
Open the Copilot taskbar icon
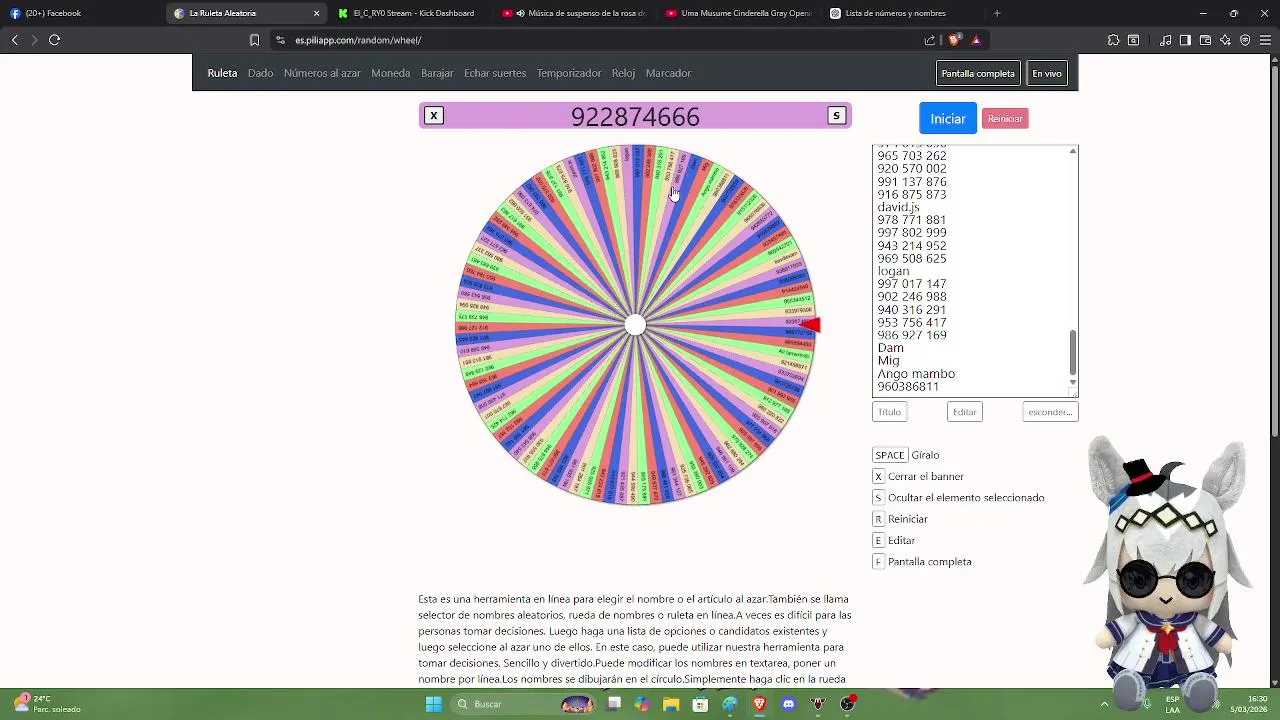[x=642, y=704]
